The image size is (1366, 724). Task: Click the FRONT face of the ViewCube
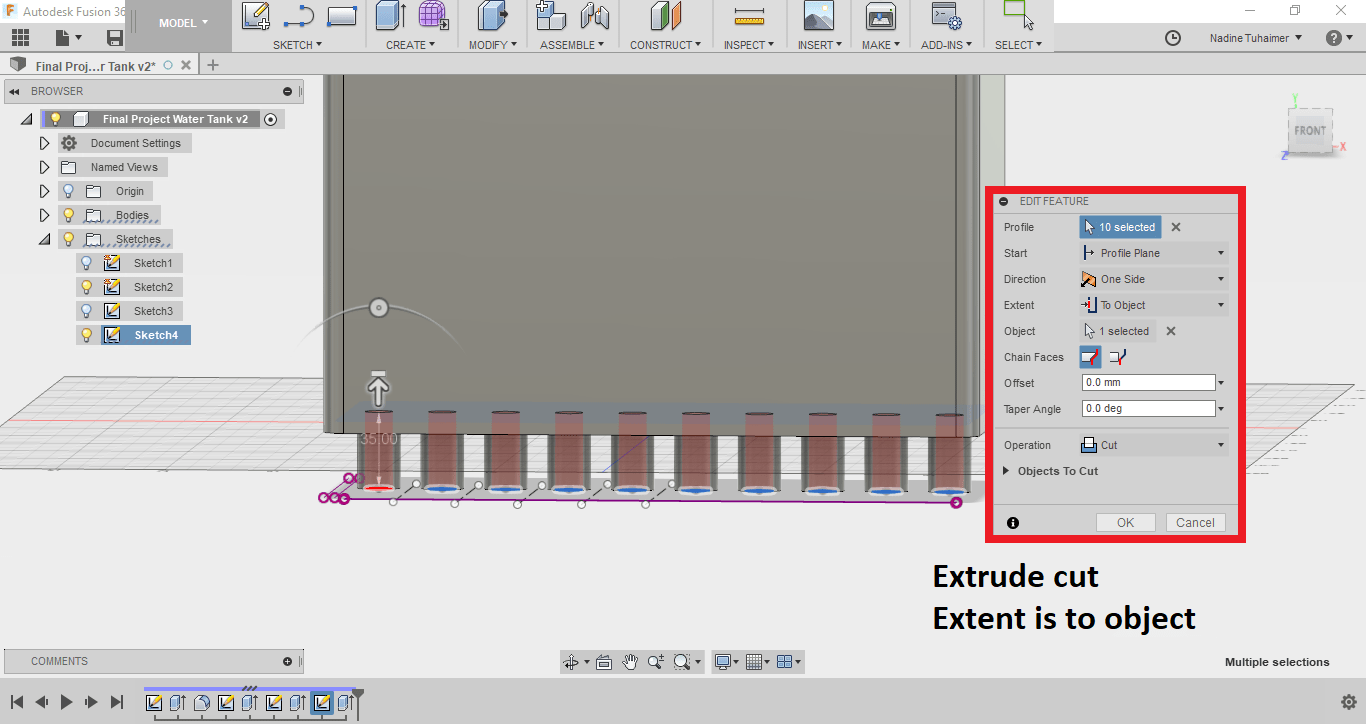click(x=1310, y=131)
